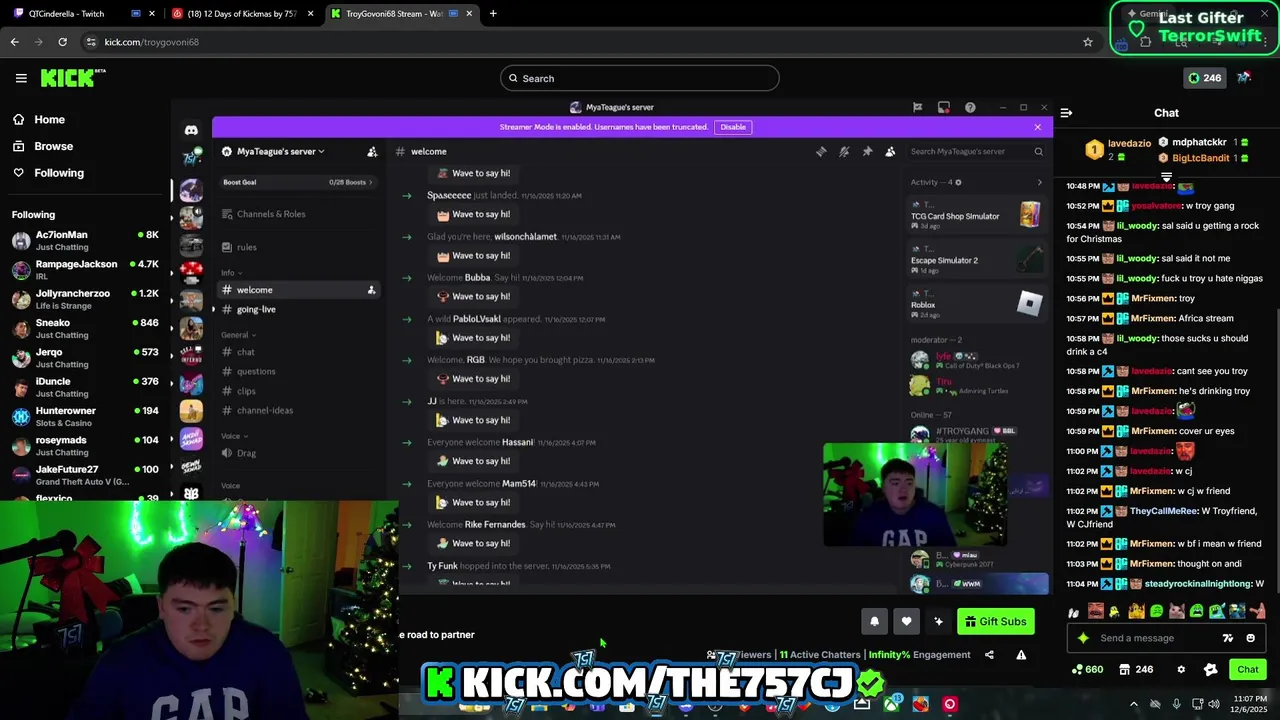Disable Streamer Mode in streamed Discord banner
This screenshot has width=1280, height=720.
click(x=733, y=127)
